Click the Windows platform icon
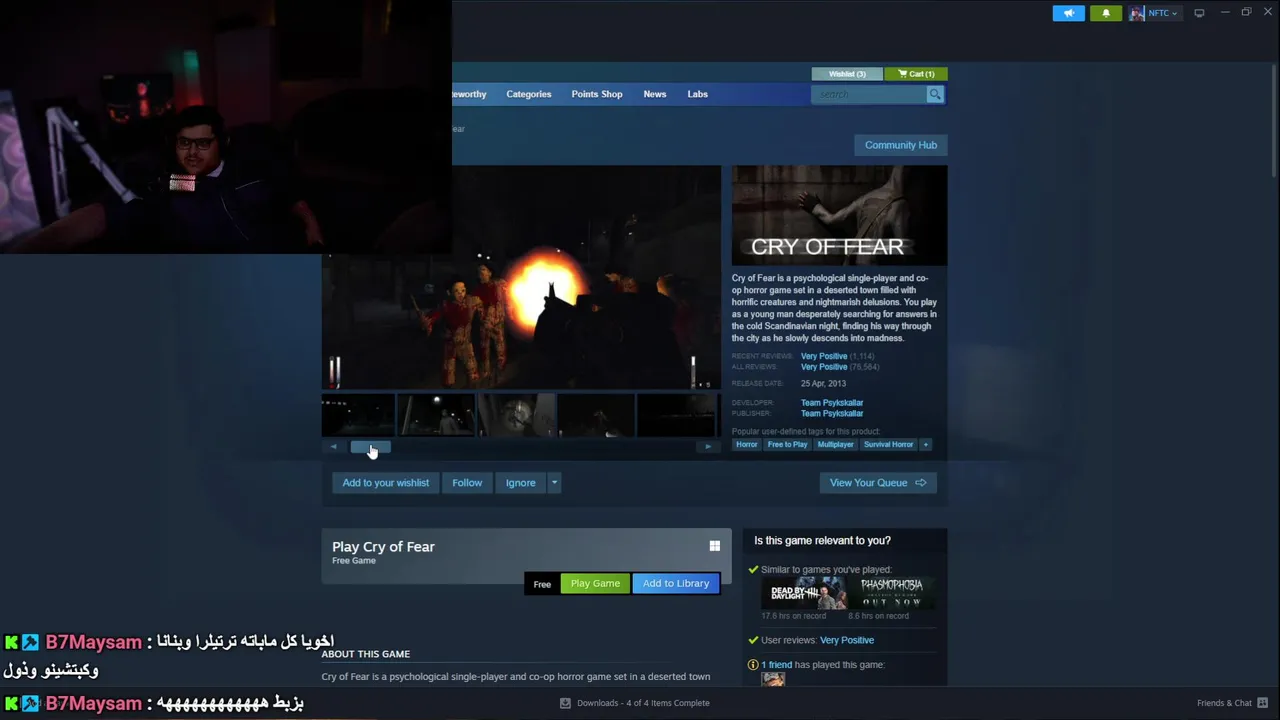Image resolution: width=1280 pixels, height=720 pixels. 714,546
